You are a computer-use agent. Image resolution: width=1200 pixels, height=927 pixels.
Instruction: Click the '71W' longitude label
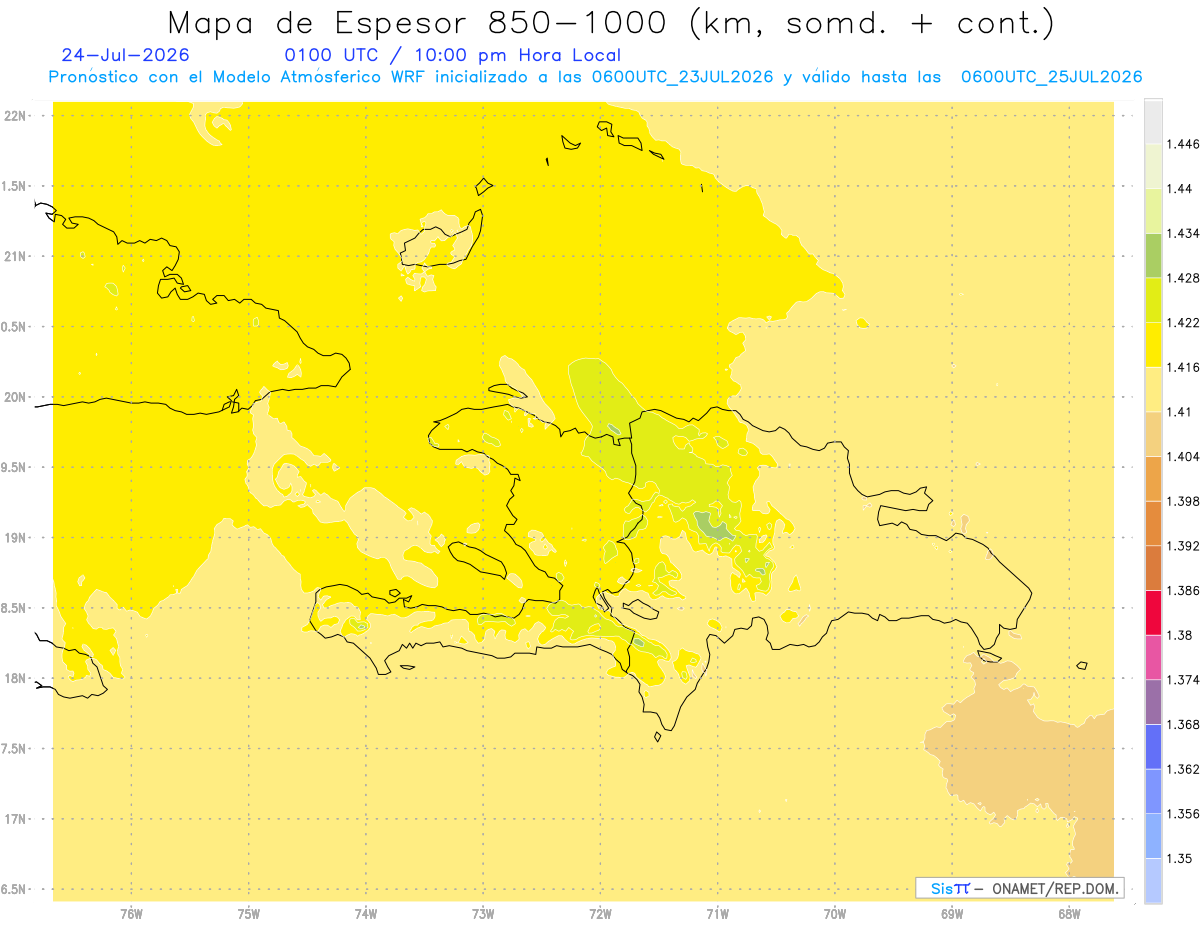(x=717, y=914)
